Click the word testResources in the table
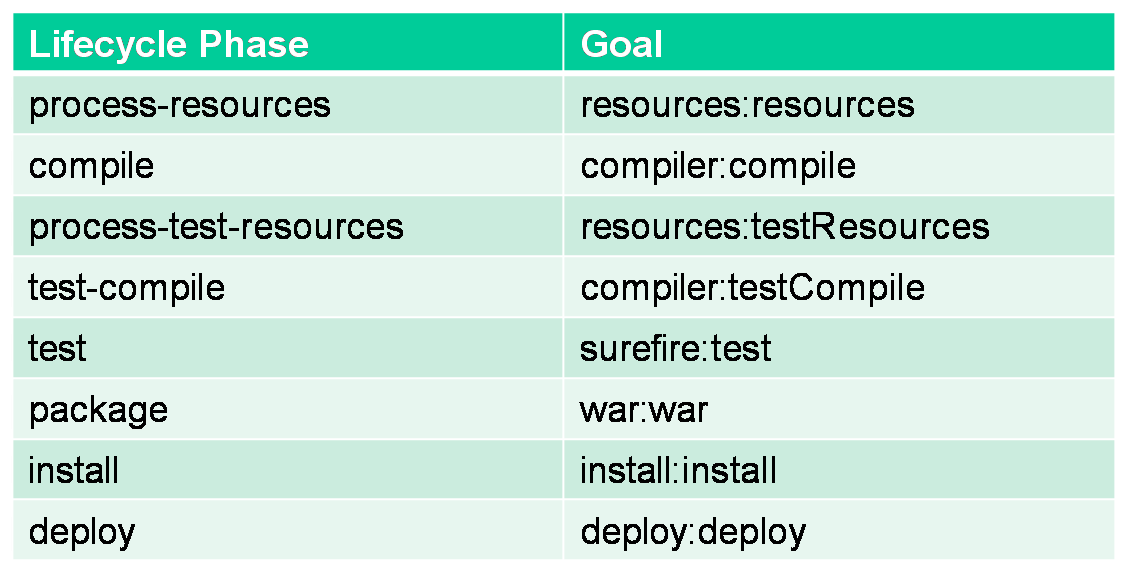The width and height of the screenshot is (1127, 572). pyautogui.click(x=868, y=226)
